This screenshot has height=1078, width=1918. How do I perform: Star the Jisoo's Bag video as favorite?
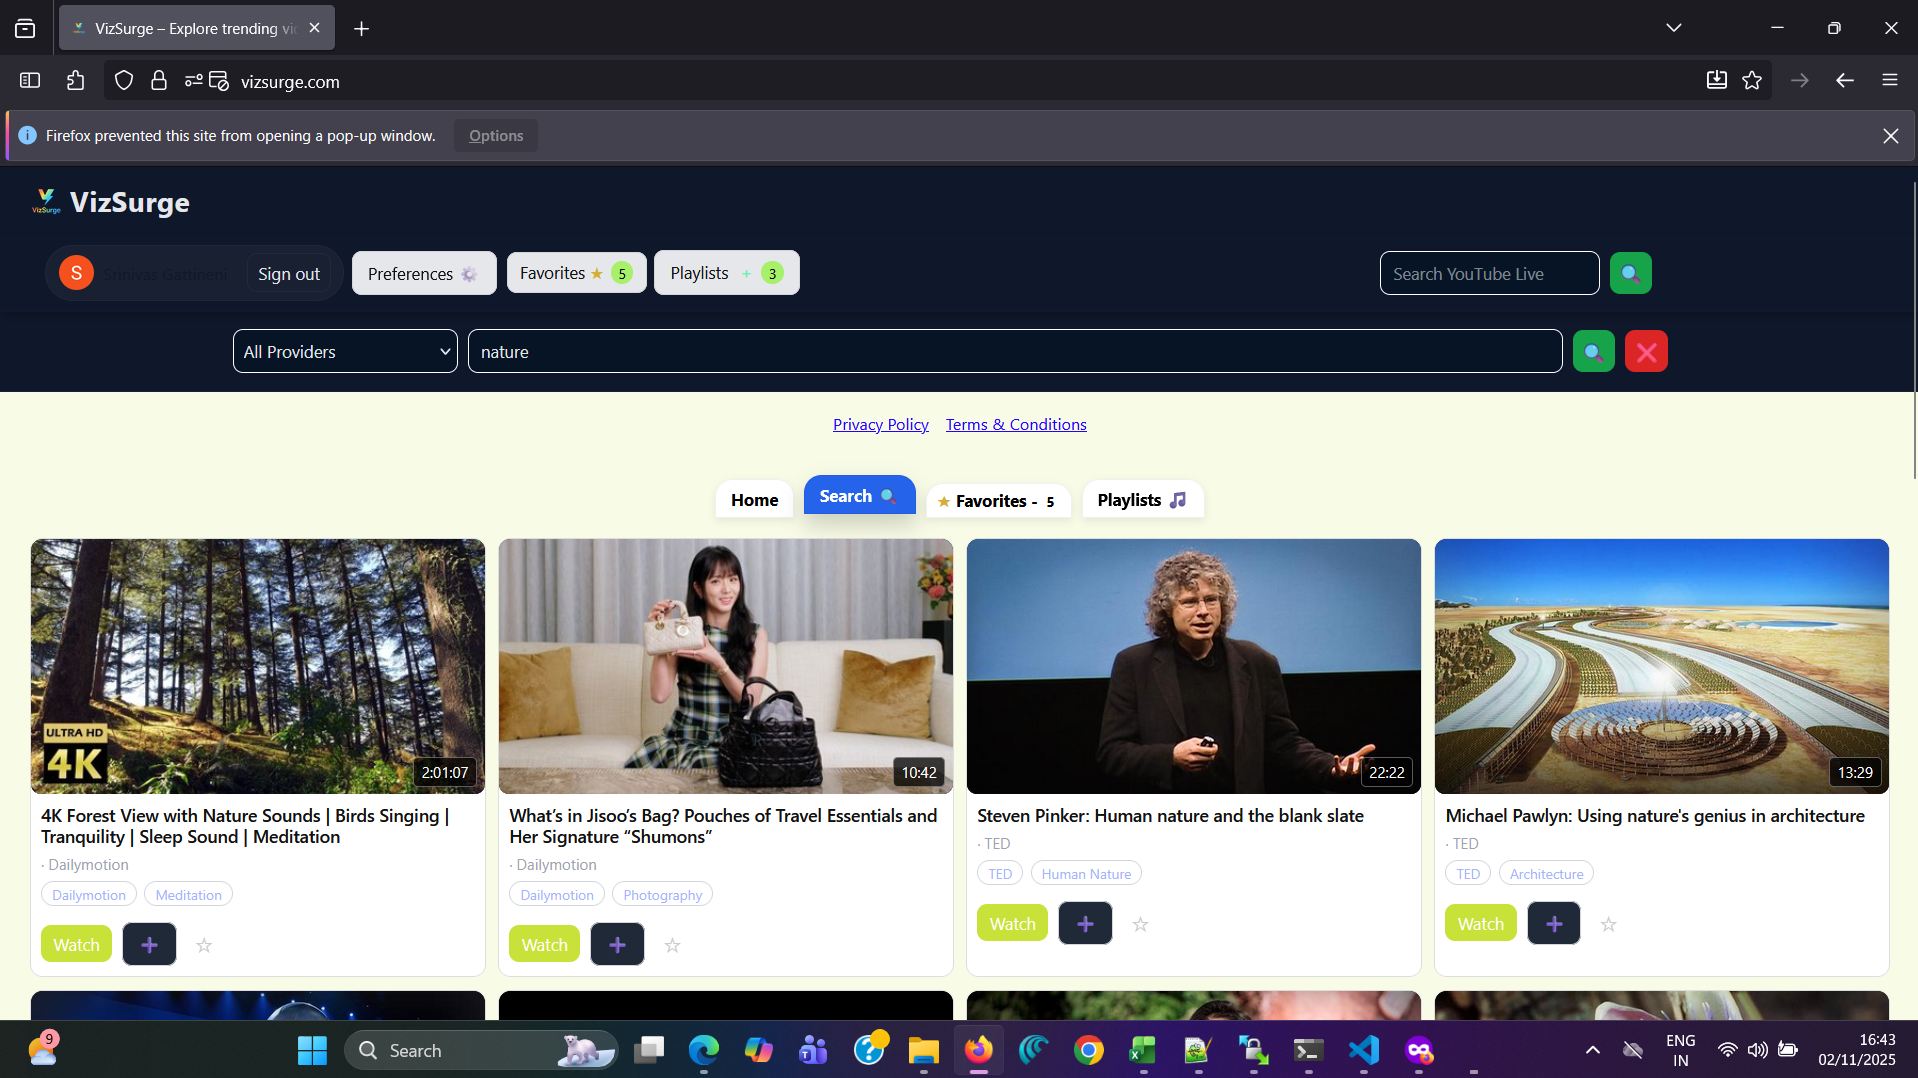[672, 945]
